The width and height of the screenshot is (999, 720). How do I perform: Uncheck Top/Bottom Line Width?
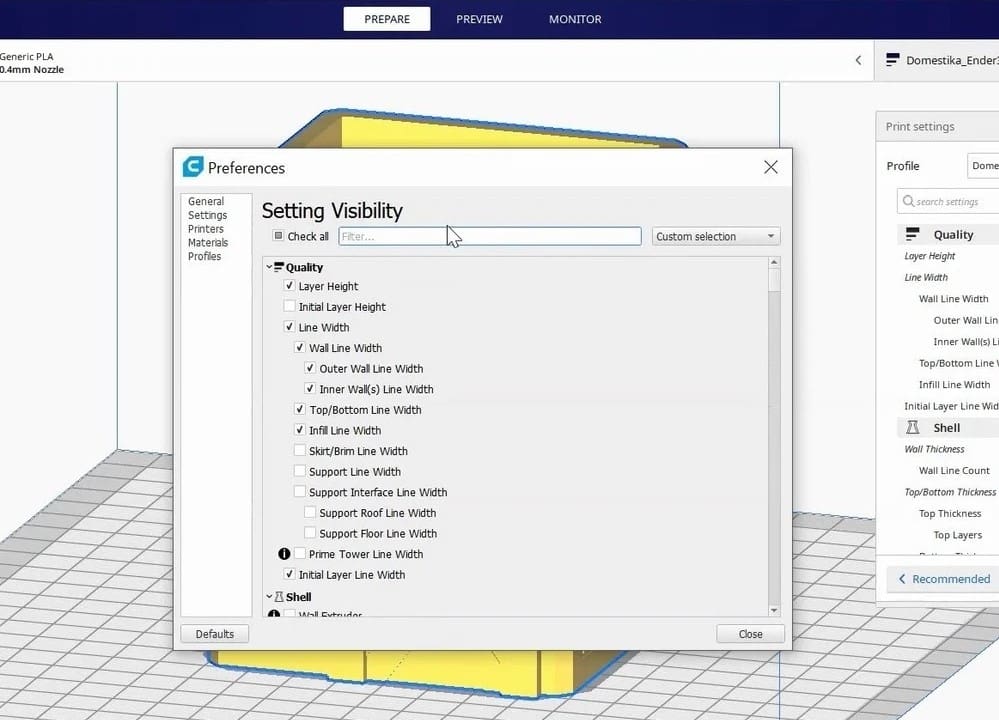coord(299,410)
